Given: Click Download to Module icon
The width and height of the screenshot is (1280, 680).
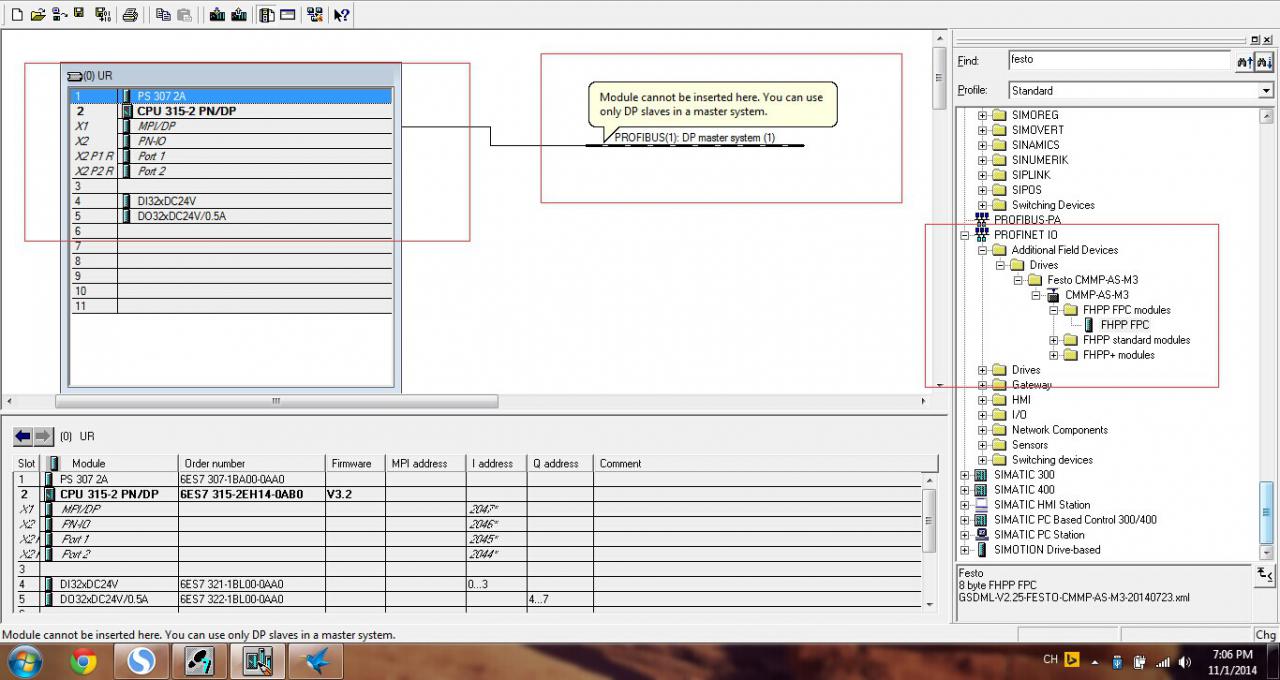Looking at the screenshot, I should point(217,15).
